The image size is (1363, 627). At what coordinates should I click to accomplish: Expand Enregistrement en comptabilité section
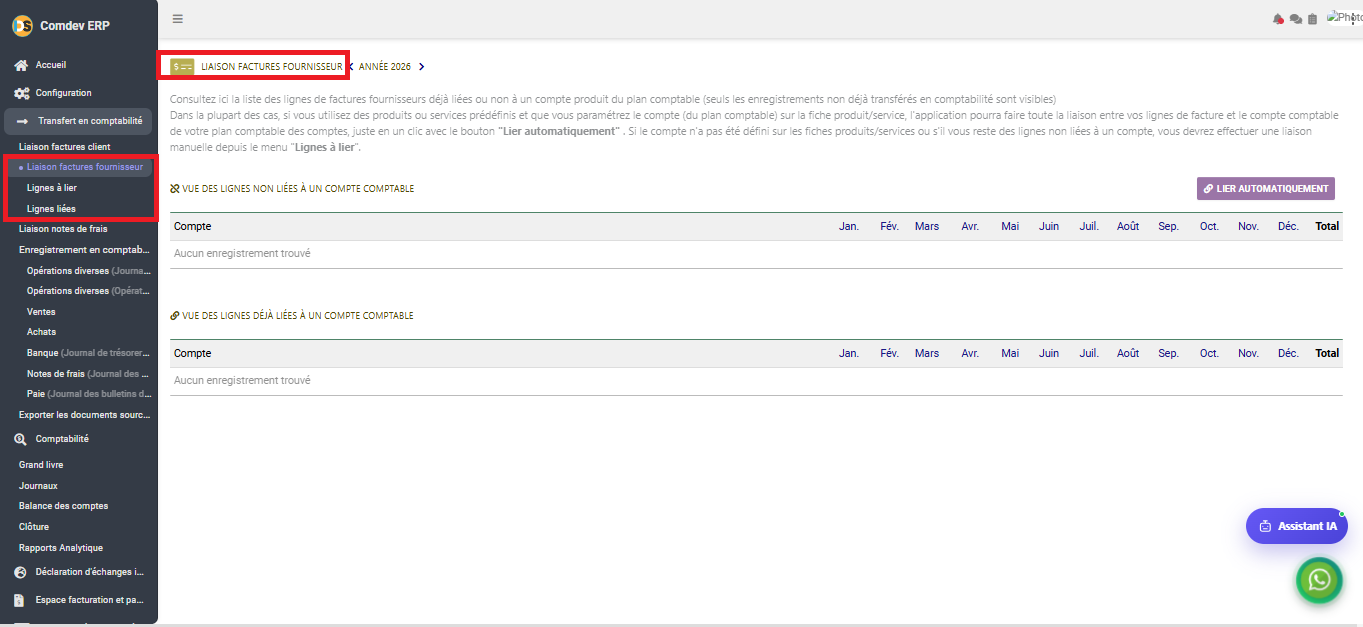84,250
